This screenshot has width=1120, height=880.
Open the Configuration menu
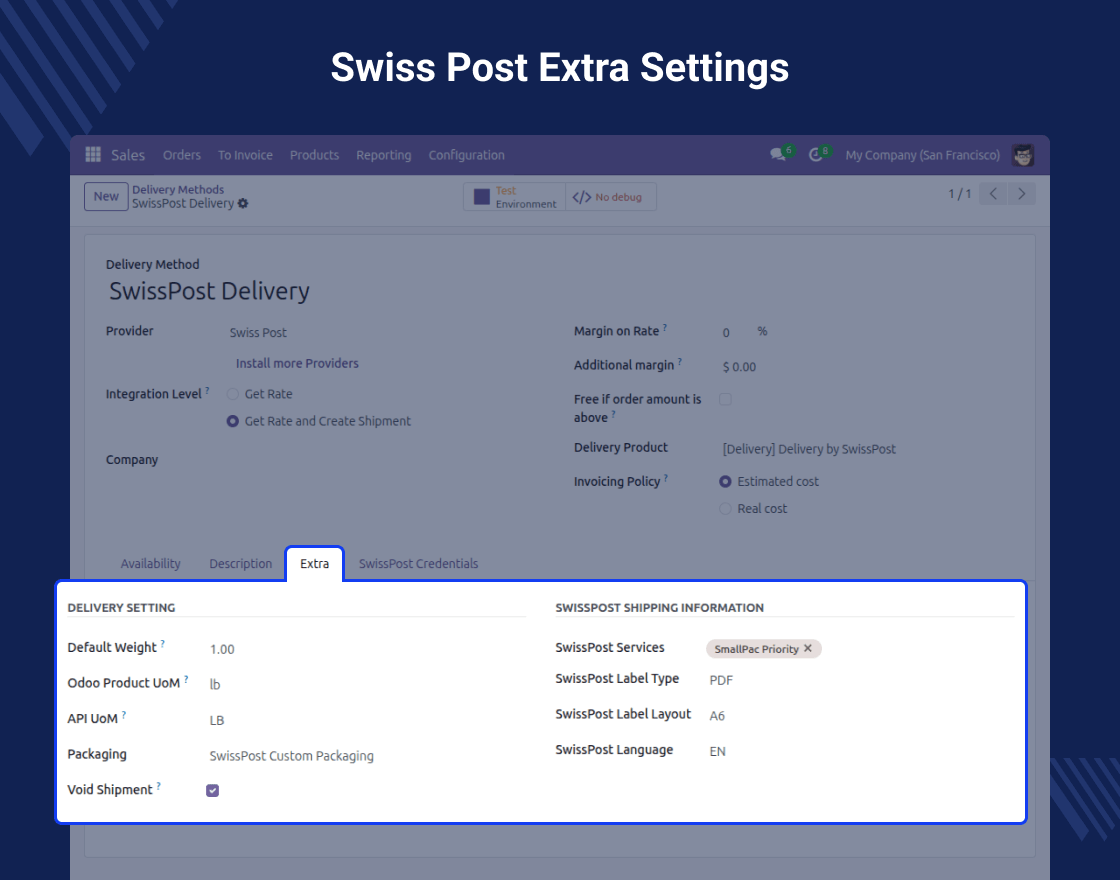[466, 155]
